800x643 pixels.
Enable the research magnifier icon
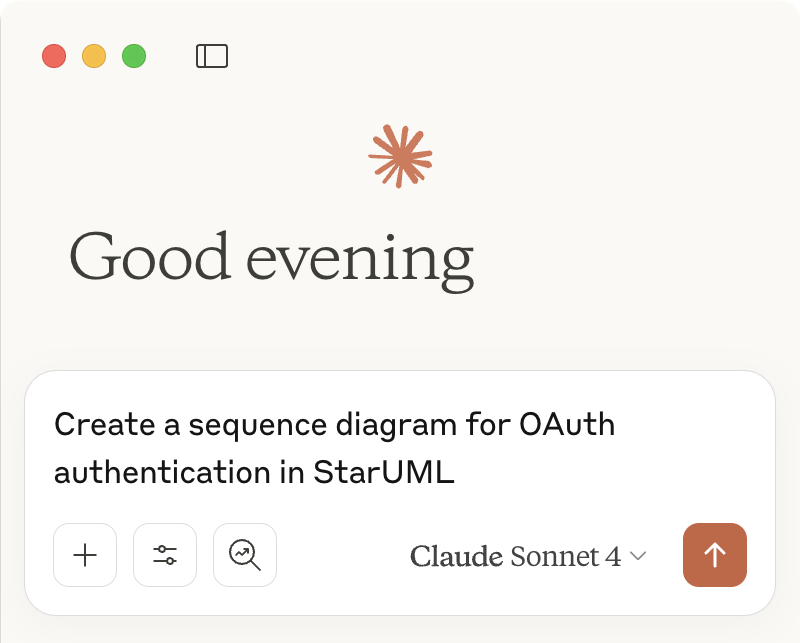245,554
